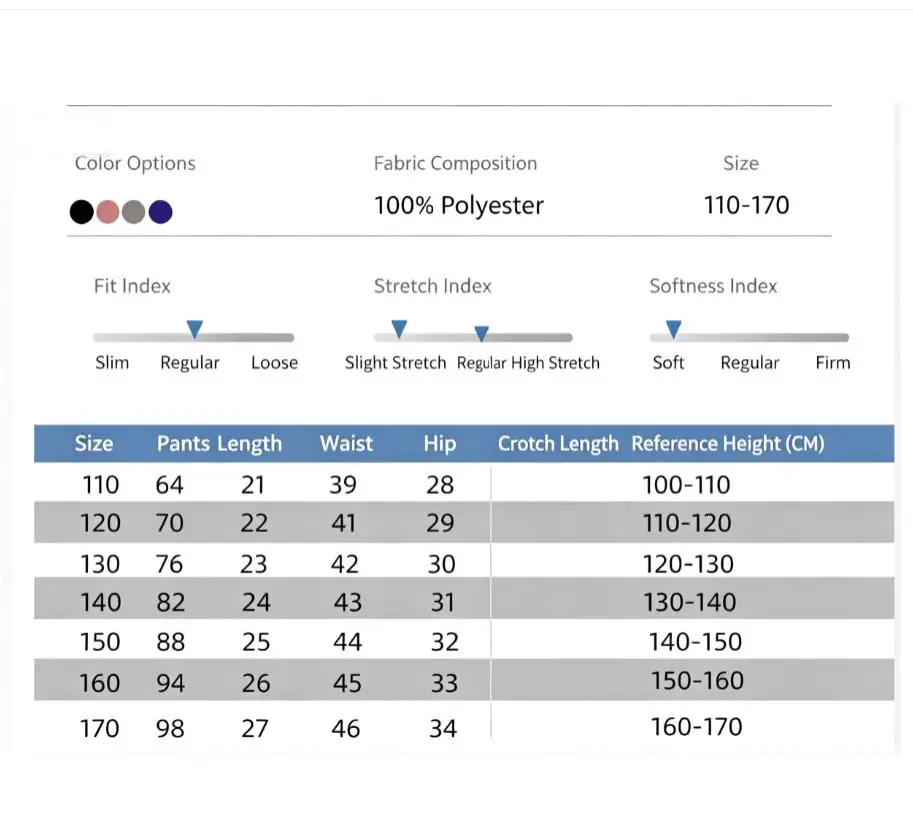
Task: Select the pink color swatch
Action: coord(108,211)
